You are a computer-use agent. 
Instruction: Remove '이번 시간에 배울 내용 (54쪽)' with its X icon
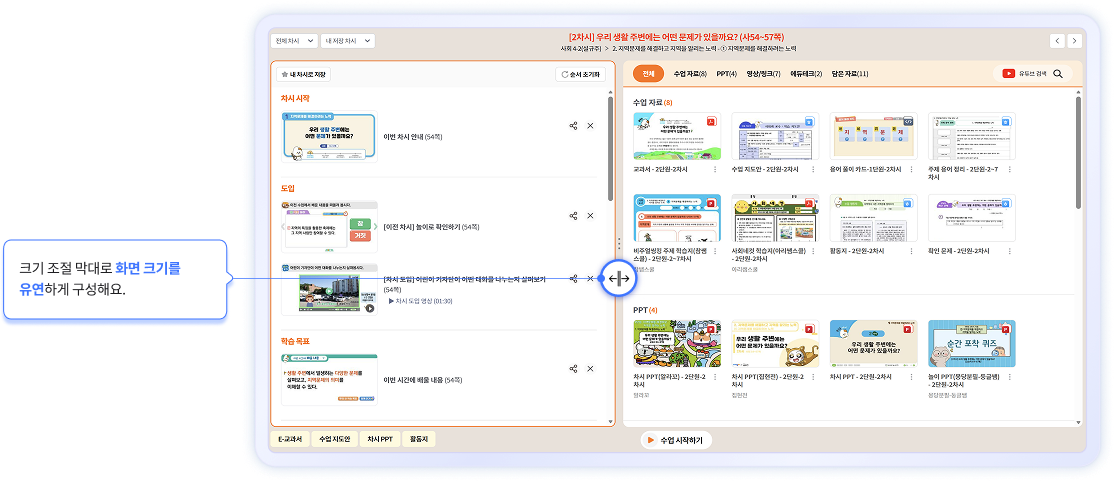pos(590,369)
